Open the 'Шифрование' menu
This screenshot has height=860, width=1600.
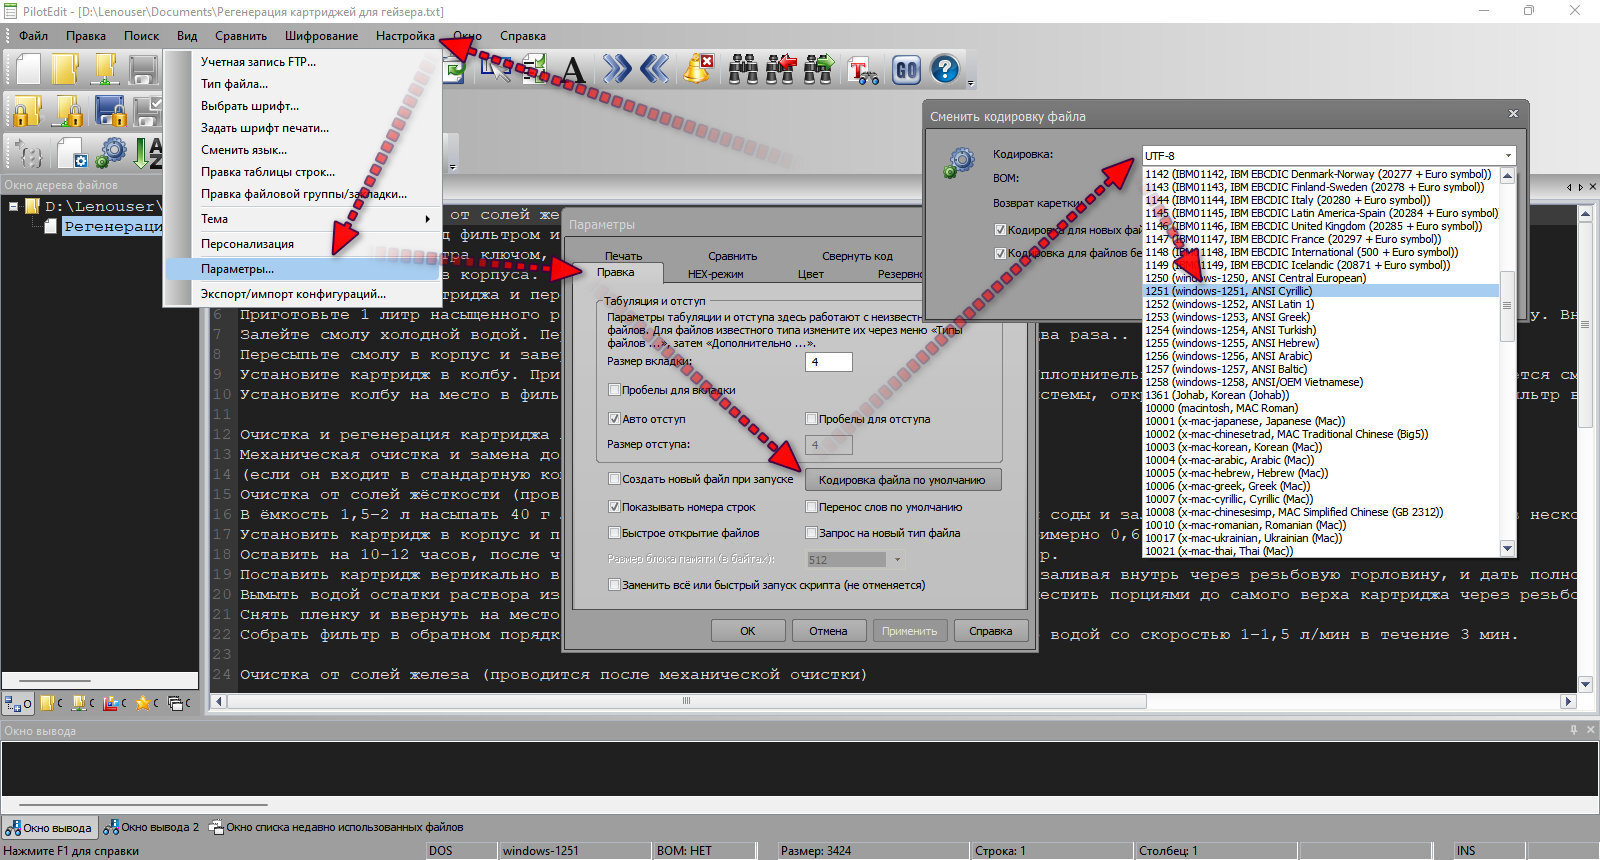[x=321, y=36]
